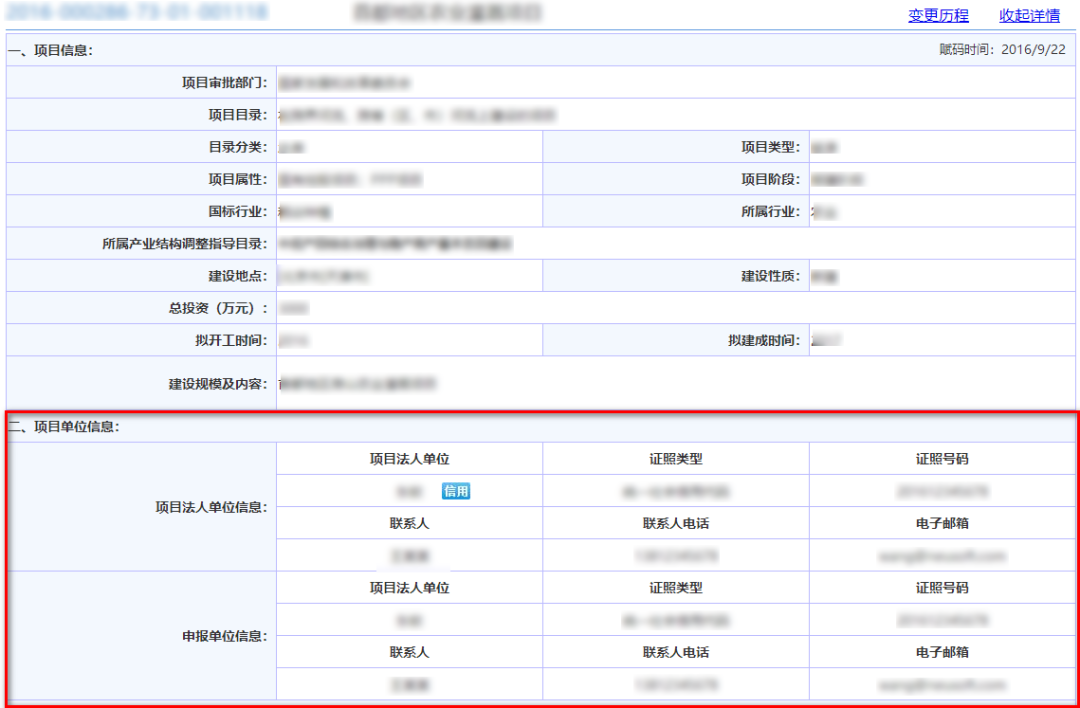The width and height of the screenshot is (1080, 708).
Task: Collapse details via 收起详情 link
Action: coord(1029,16)
